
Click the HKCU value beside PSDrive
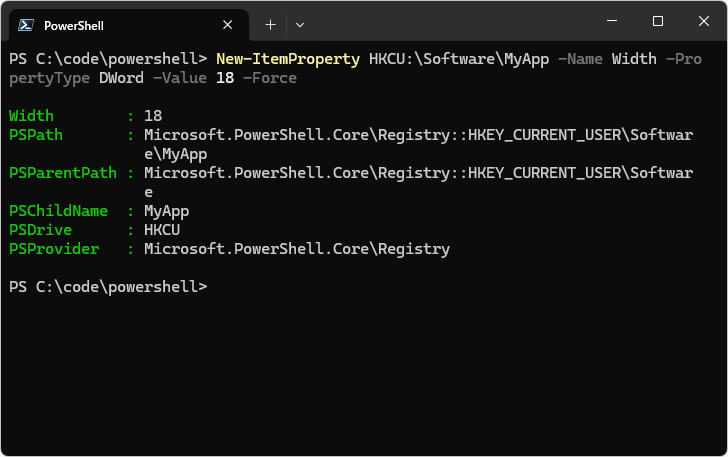[162, 230]
